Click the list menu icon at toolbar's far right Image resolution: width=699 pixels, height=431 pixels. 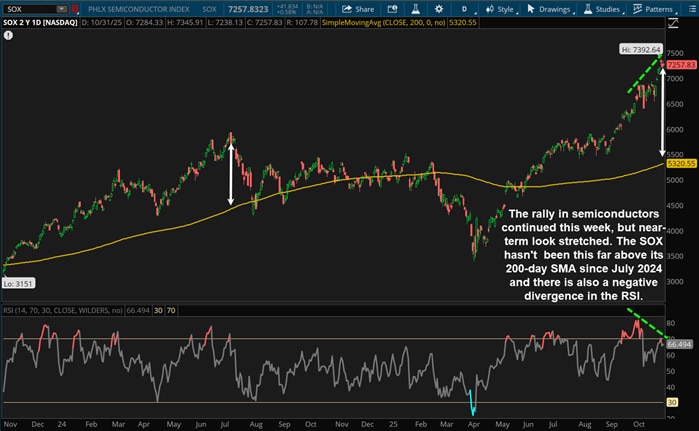click(692, 9)
